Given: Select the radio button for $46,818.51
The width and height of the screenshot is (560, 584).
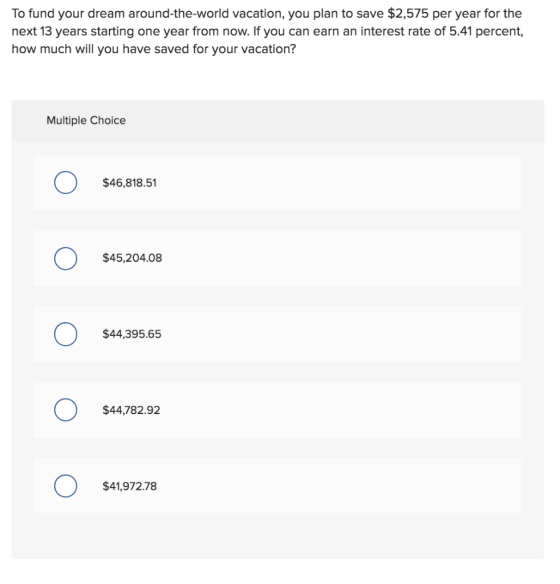Looking at the screenshot, I should (66, 182).
